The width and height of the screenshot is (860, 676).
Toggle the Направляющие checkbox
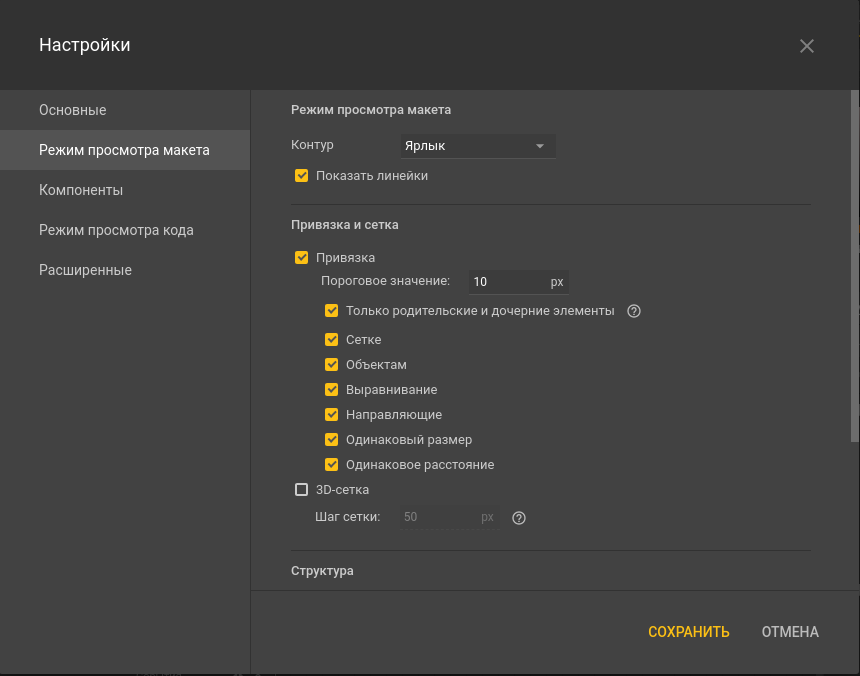coord(332,415)
